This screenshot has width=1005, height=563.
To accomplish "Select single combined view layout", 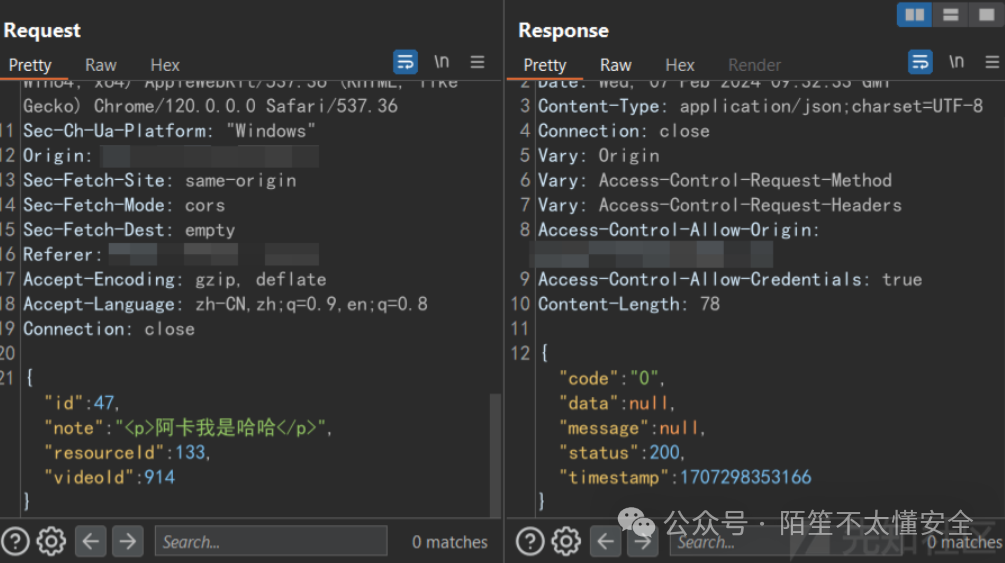I will pyautogui.click(x=986, y=14).
